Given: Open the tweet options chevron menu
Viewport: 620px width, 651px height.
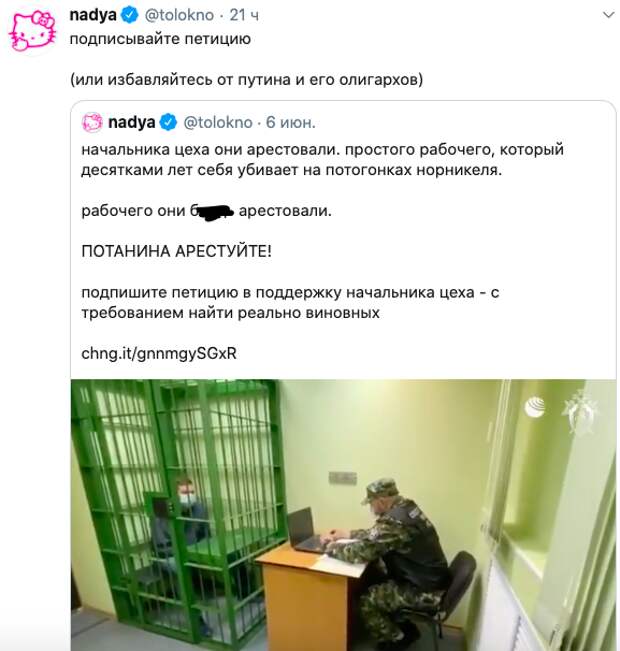Looking at the screenshot, I should click(x=608, y=15).
